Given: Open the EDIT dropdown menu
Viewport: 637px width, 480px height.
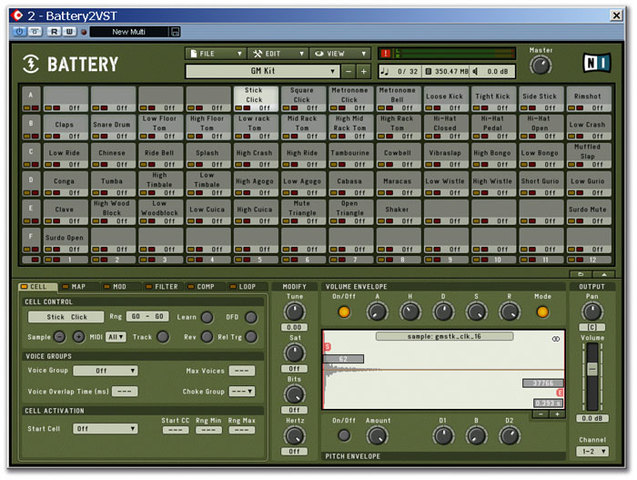Looking at the screenshot, I should [278, 54].
